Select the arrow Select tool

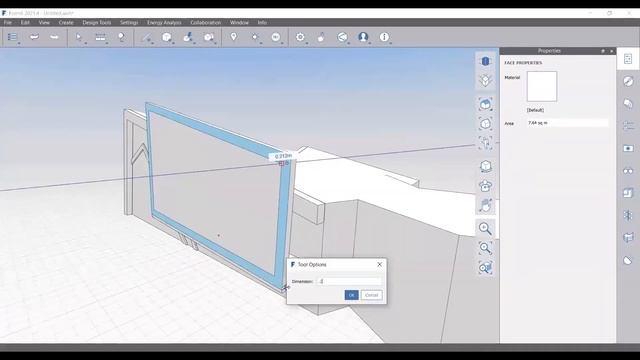click(79, 37)
